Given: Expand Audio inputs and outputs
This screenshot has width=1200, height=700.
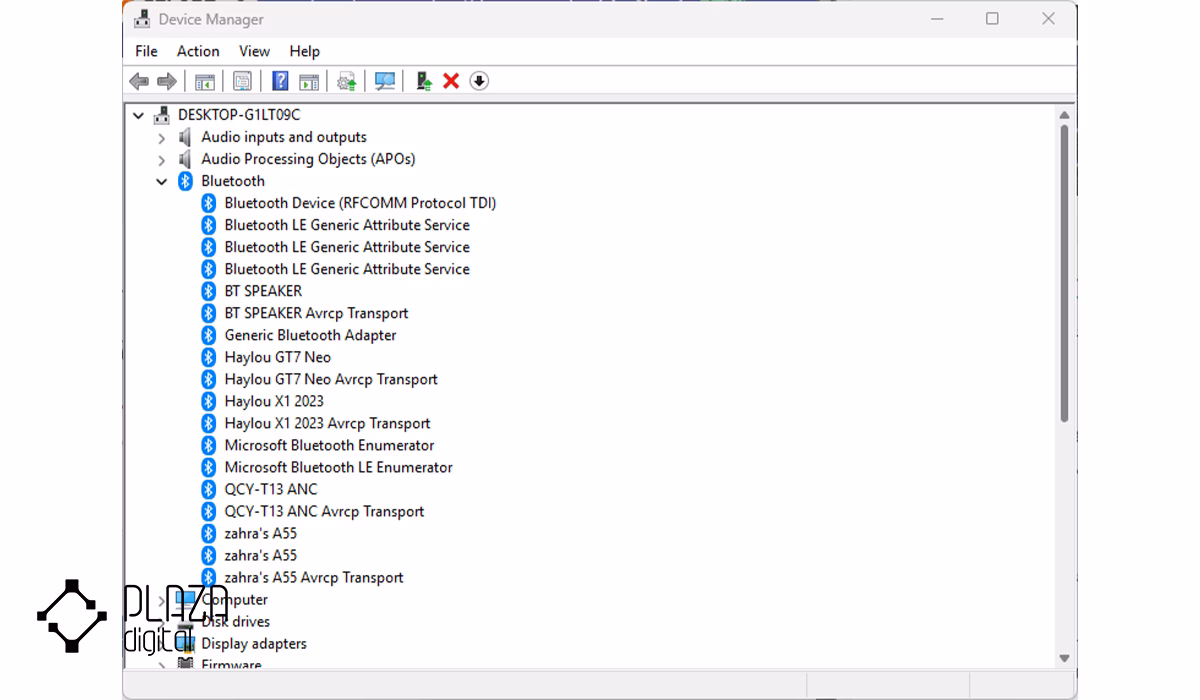Looking at the screenshot, I should coord(162,138).
